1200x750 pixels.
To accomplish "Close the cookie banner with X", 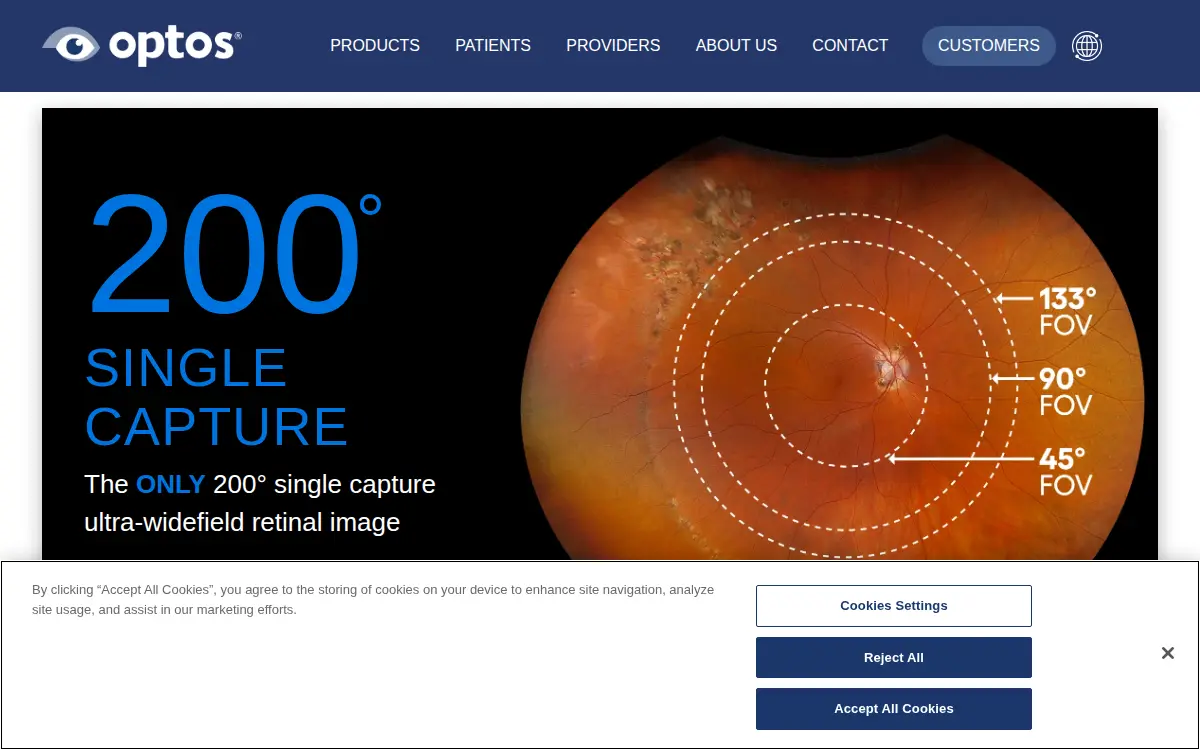I will coord(1167,653).
